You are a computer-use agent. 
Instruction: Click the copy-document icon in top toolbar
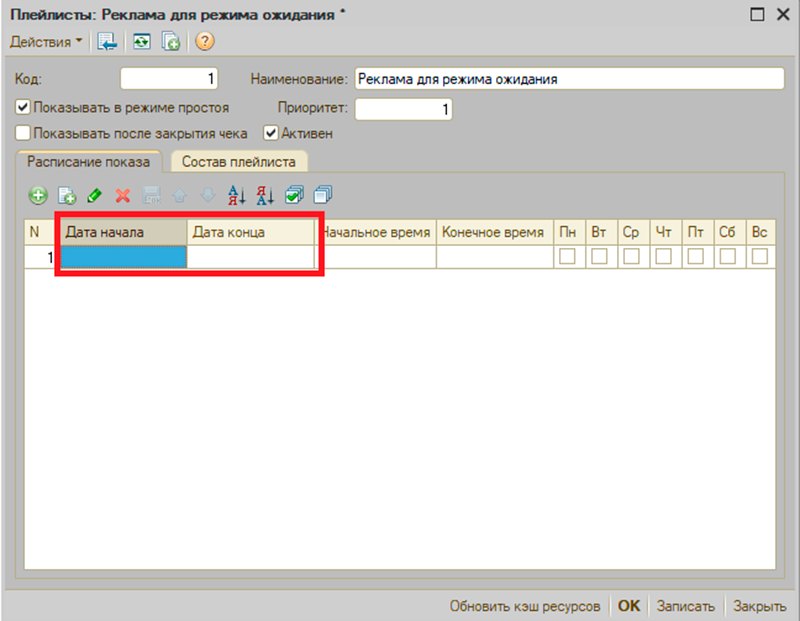pos(171,41)
